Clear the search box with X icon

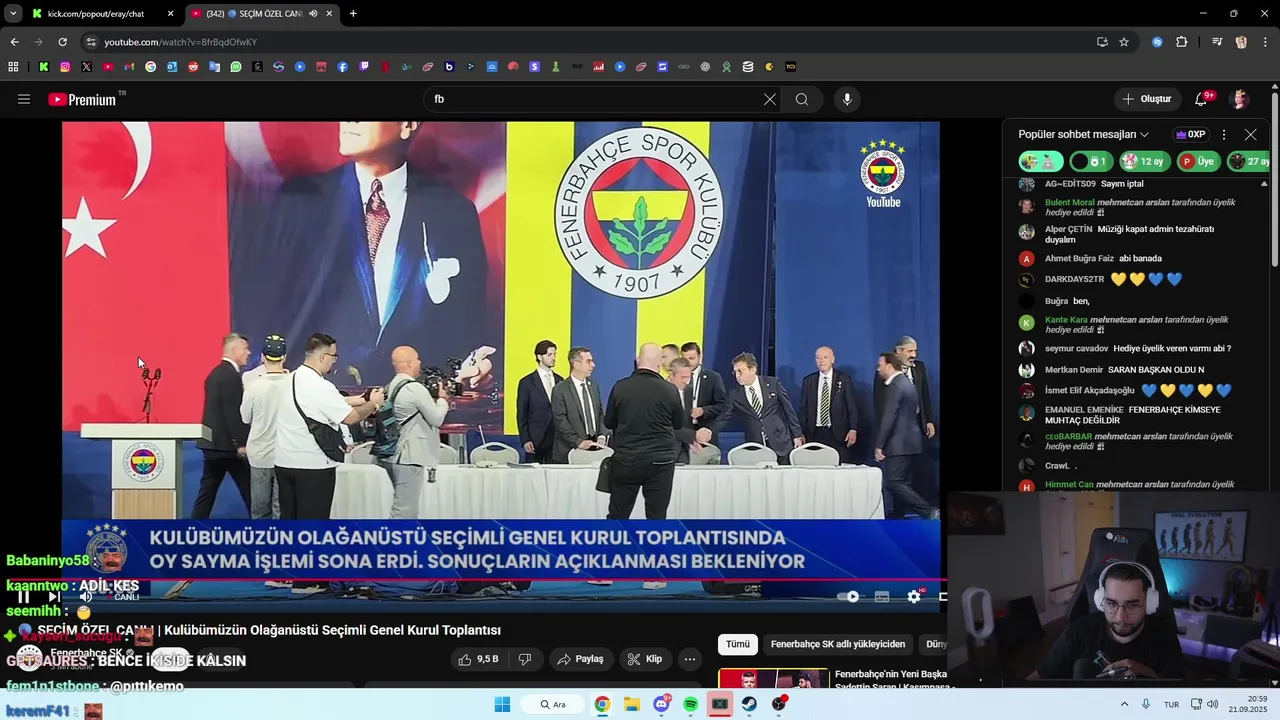[x=769, y=99]
